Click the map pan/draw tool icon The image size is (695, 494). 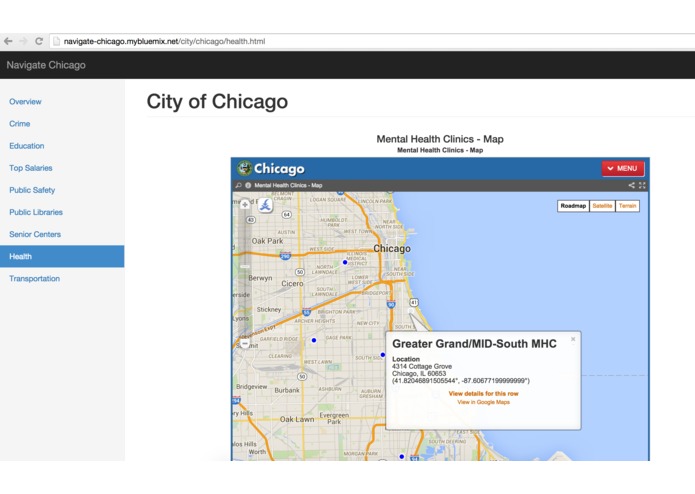pyautogui.click(x=265, y=205)
